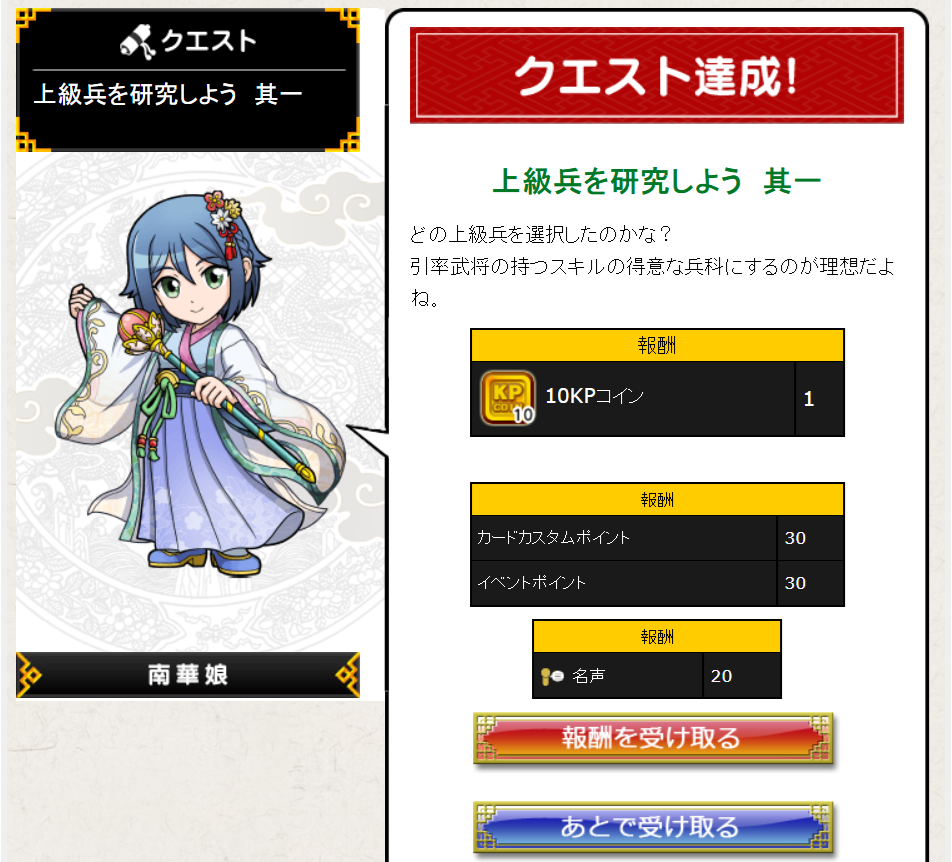Click the quest name in the black panel

pyautogui.click(x=168, y=94)
